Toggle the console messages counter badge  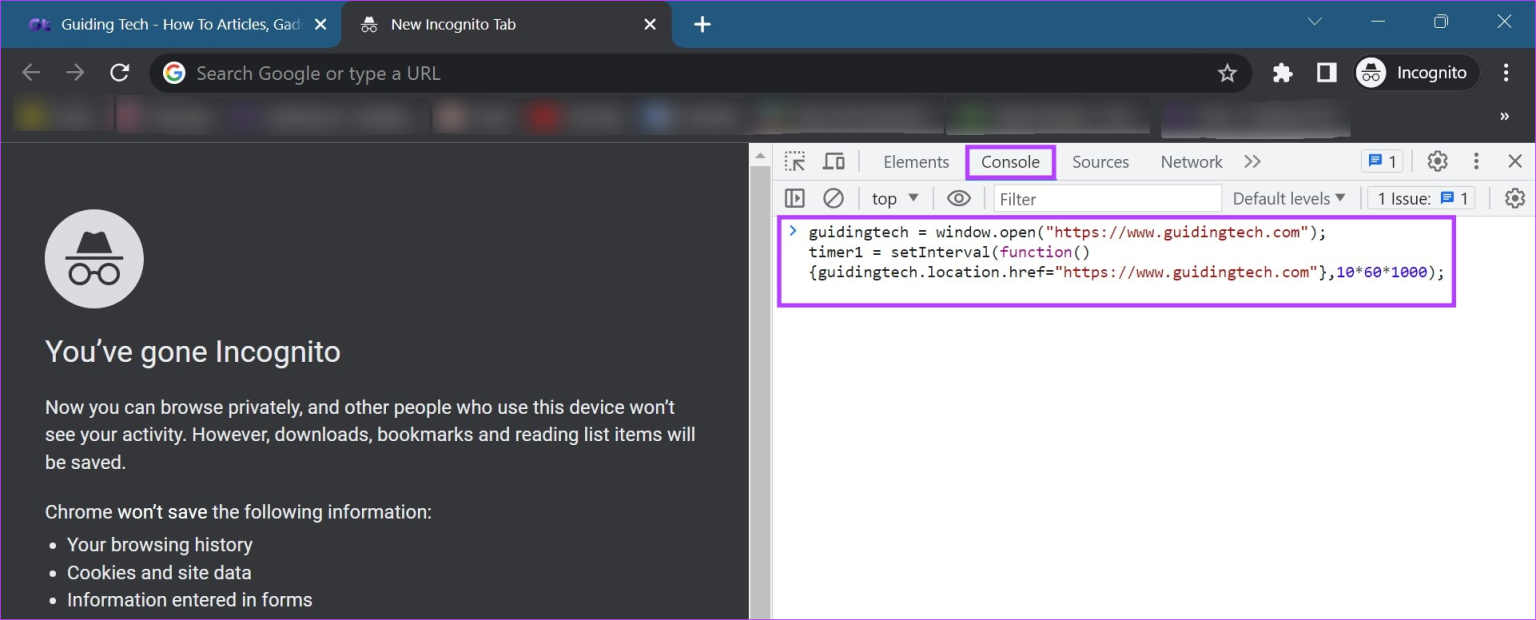point(1382,160)
